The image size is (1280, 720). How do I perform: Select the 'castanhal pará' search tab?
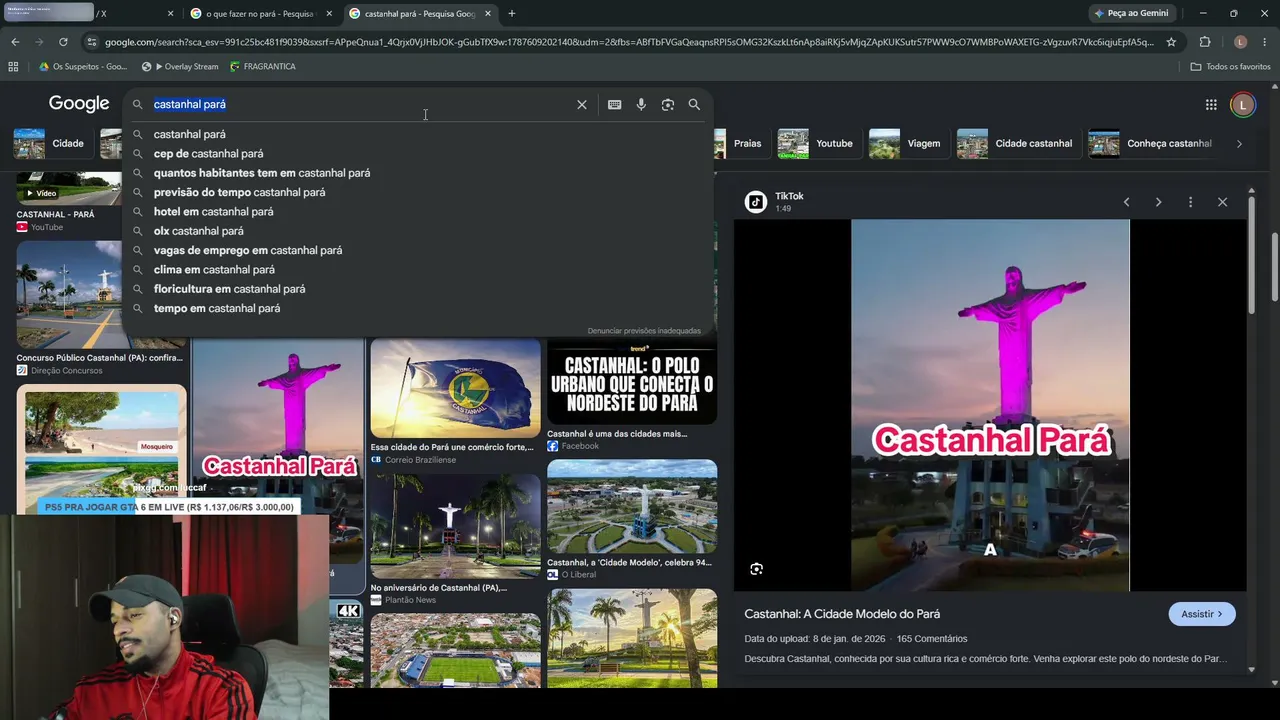419,13
